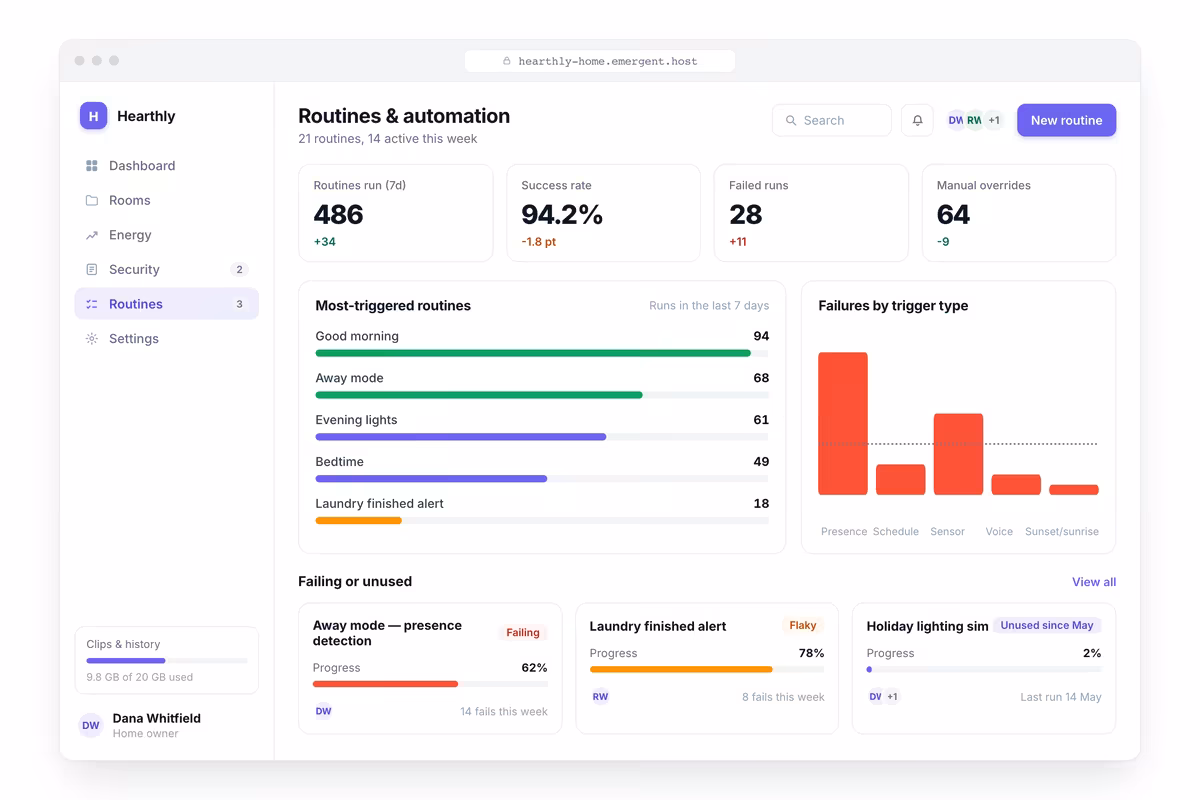Viewport: 1200px width, 800px height.
Task: Click the Away mode green progress bar
Action: click(x=479, y=395)
